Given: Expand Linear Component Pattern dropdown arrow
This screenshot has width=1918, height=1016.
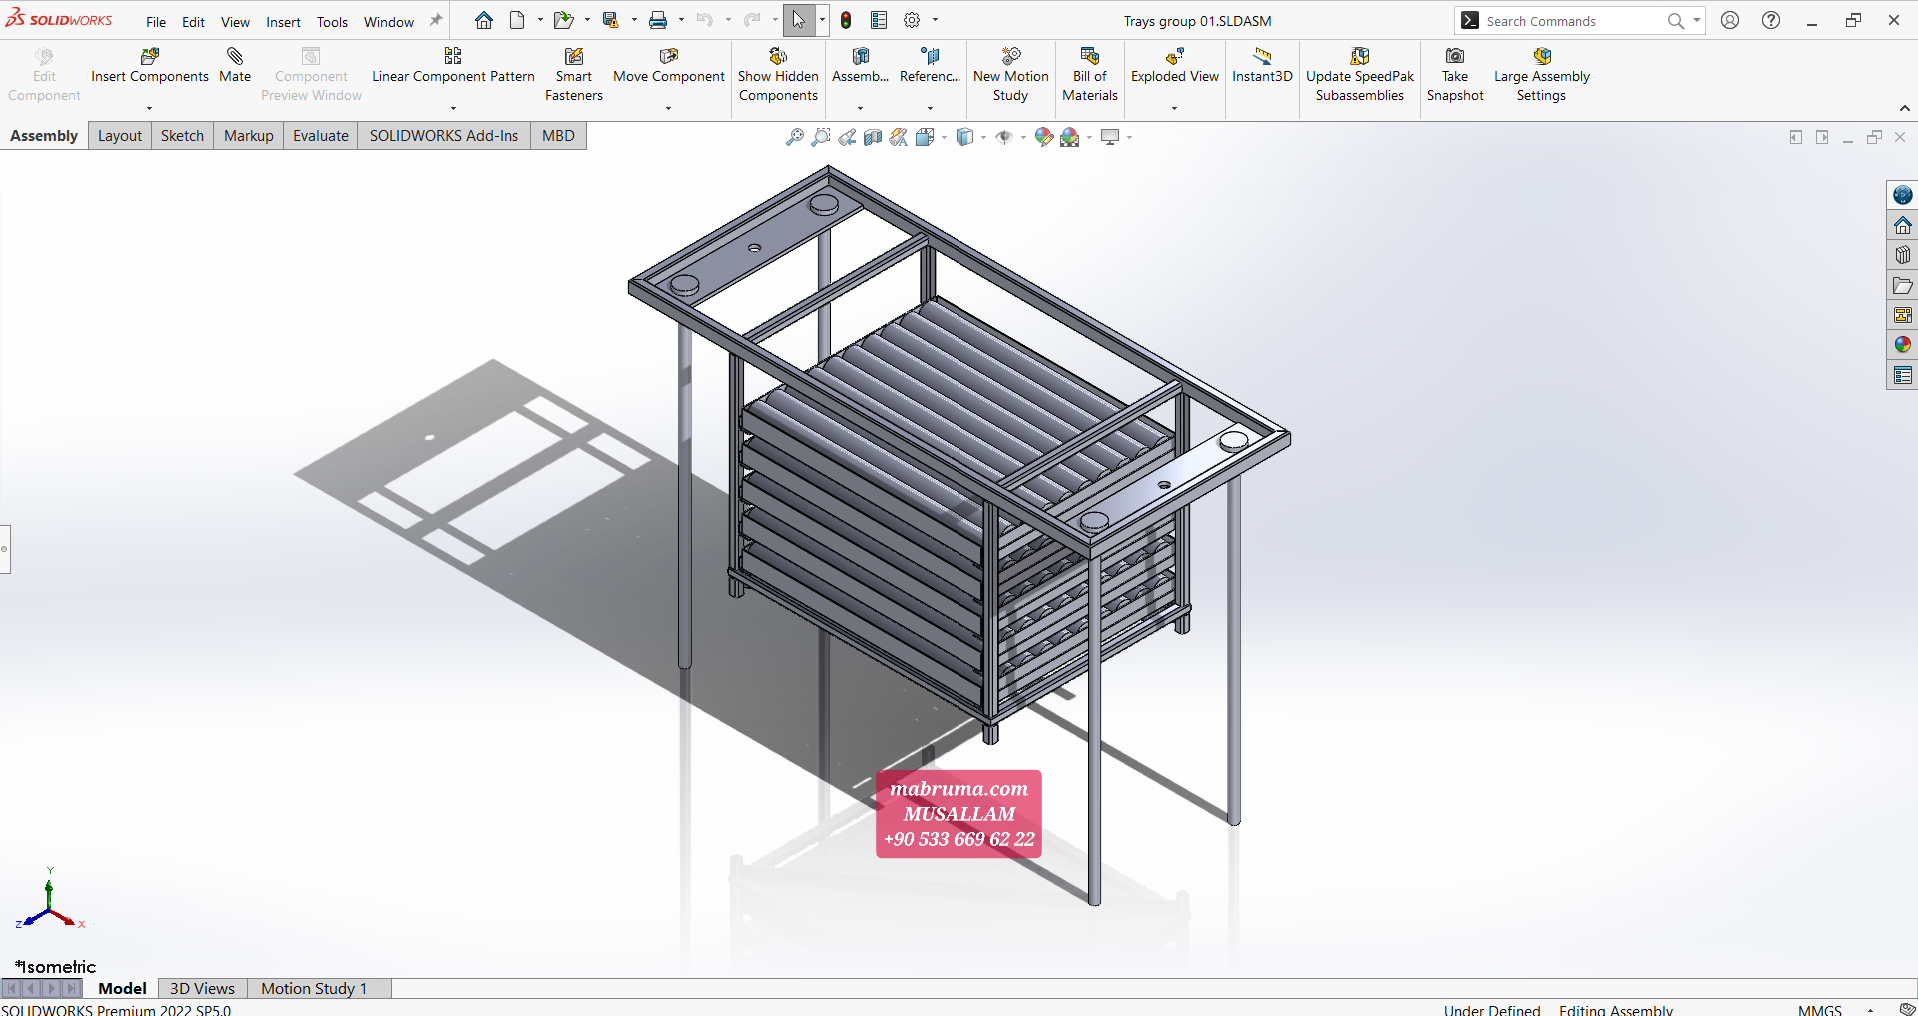Looking at the screenshot, I should pos(453,108).
